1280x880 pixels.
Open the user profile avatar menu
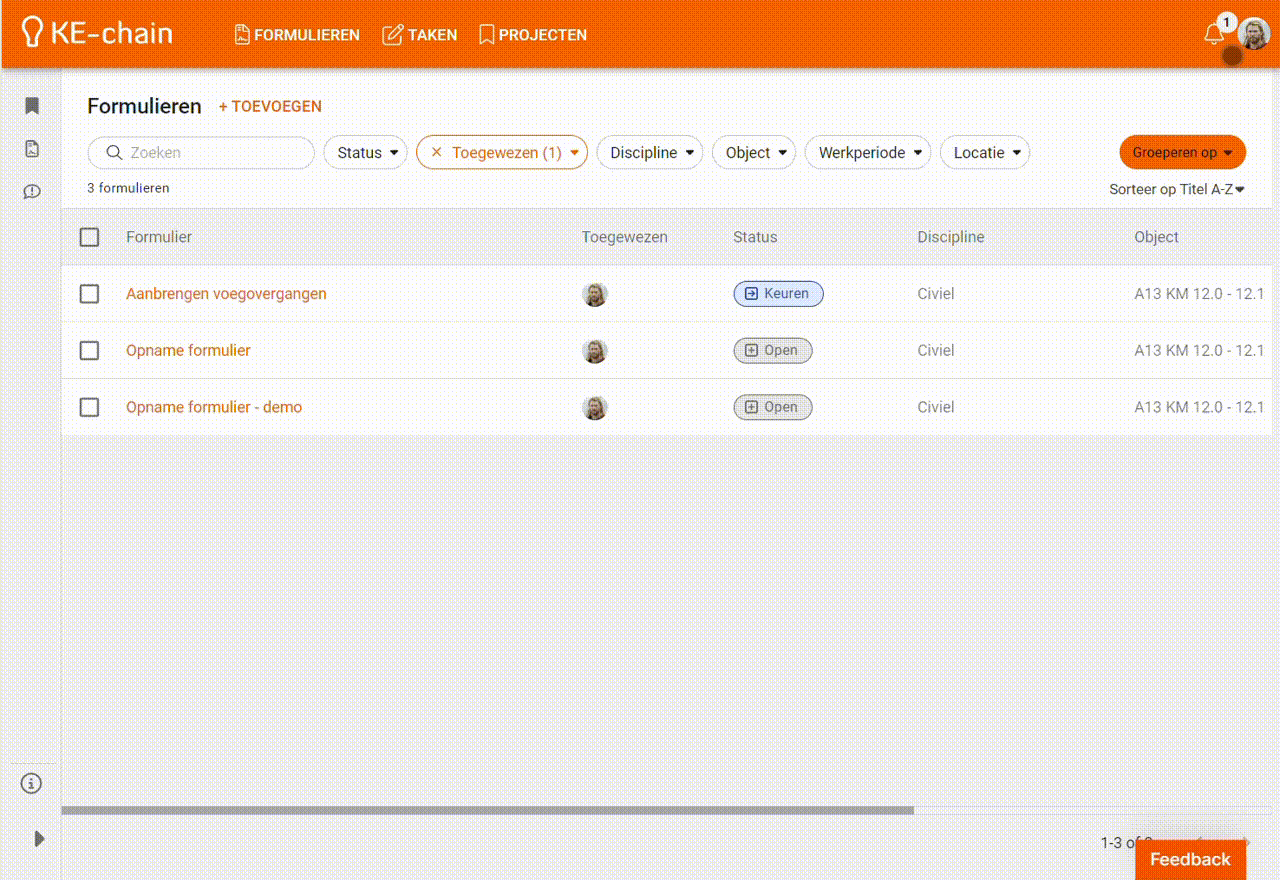pos(1253,34)
